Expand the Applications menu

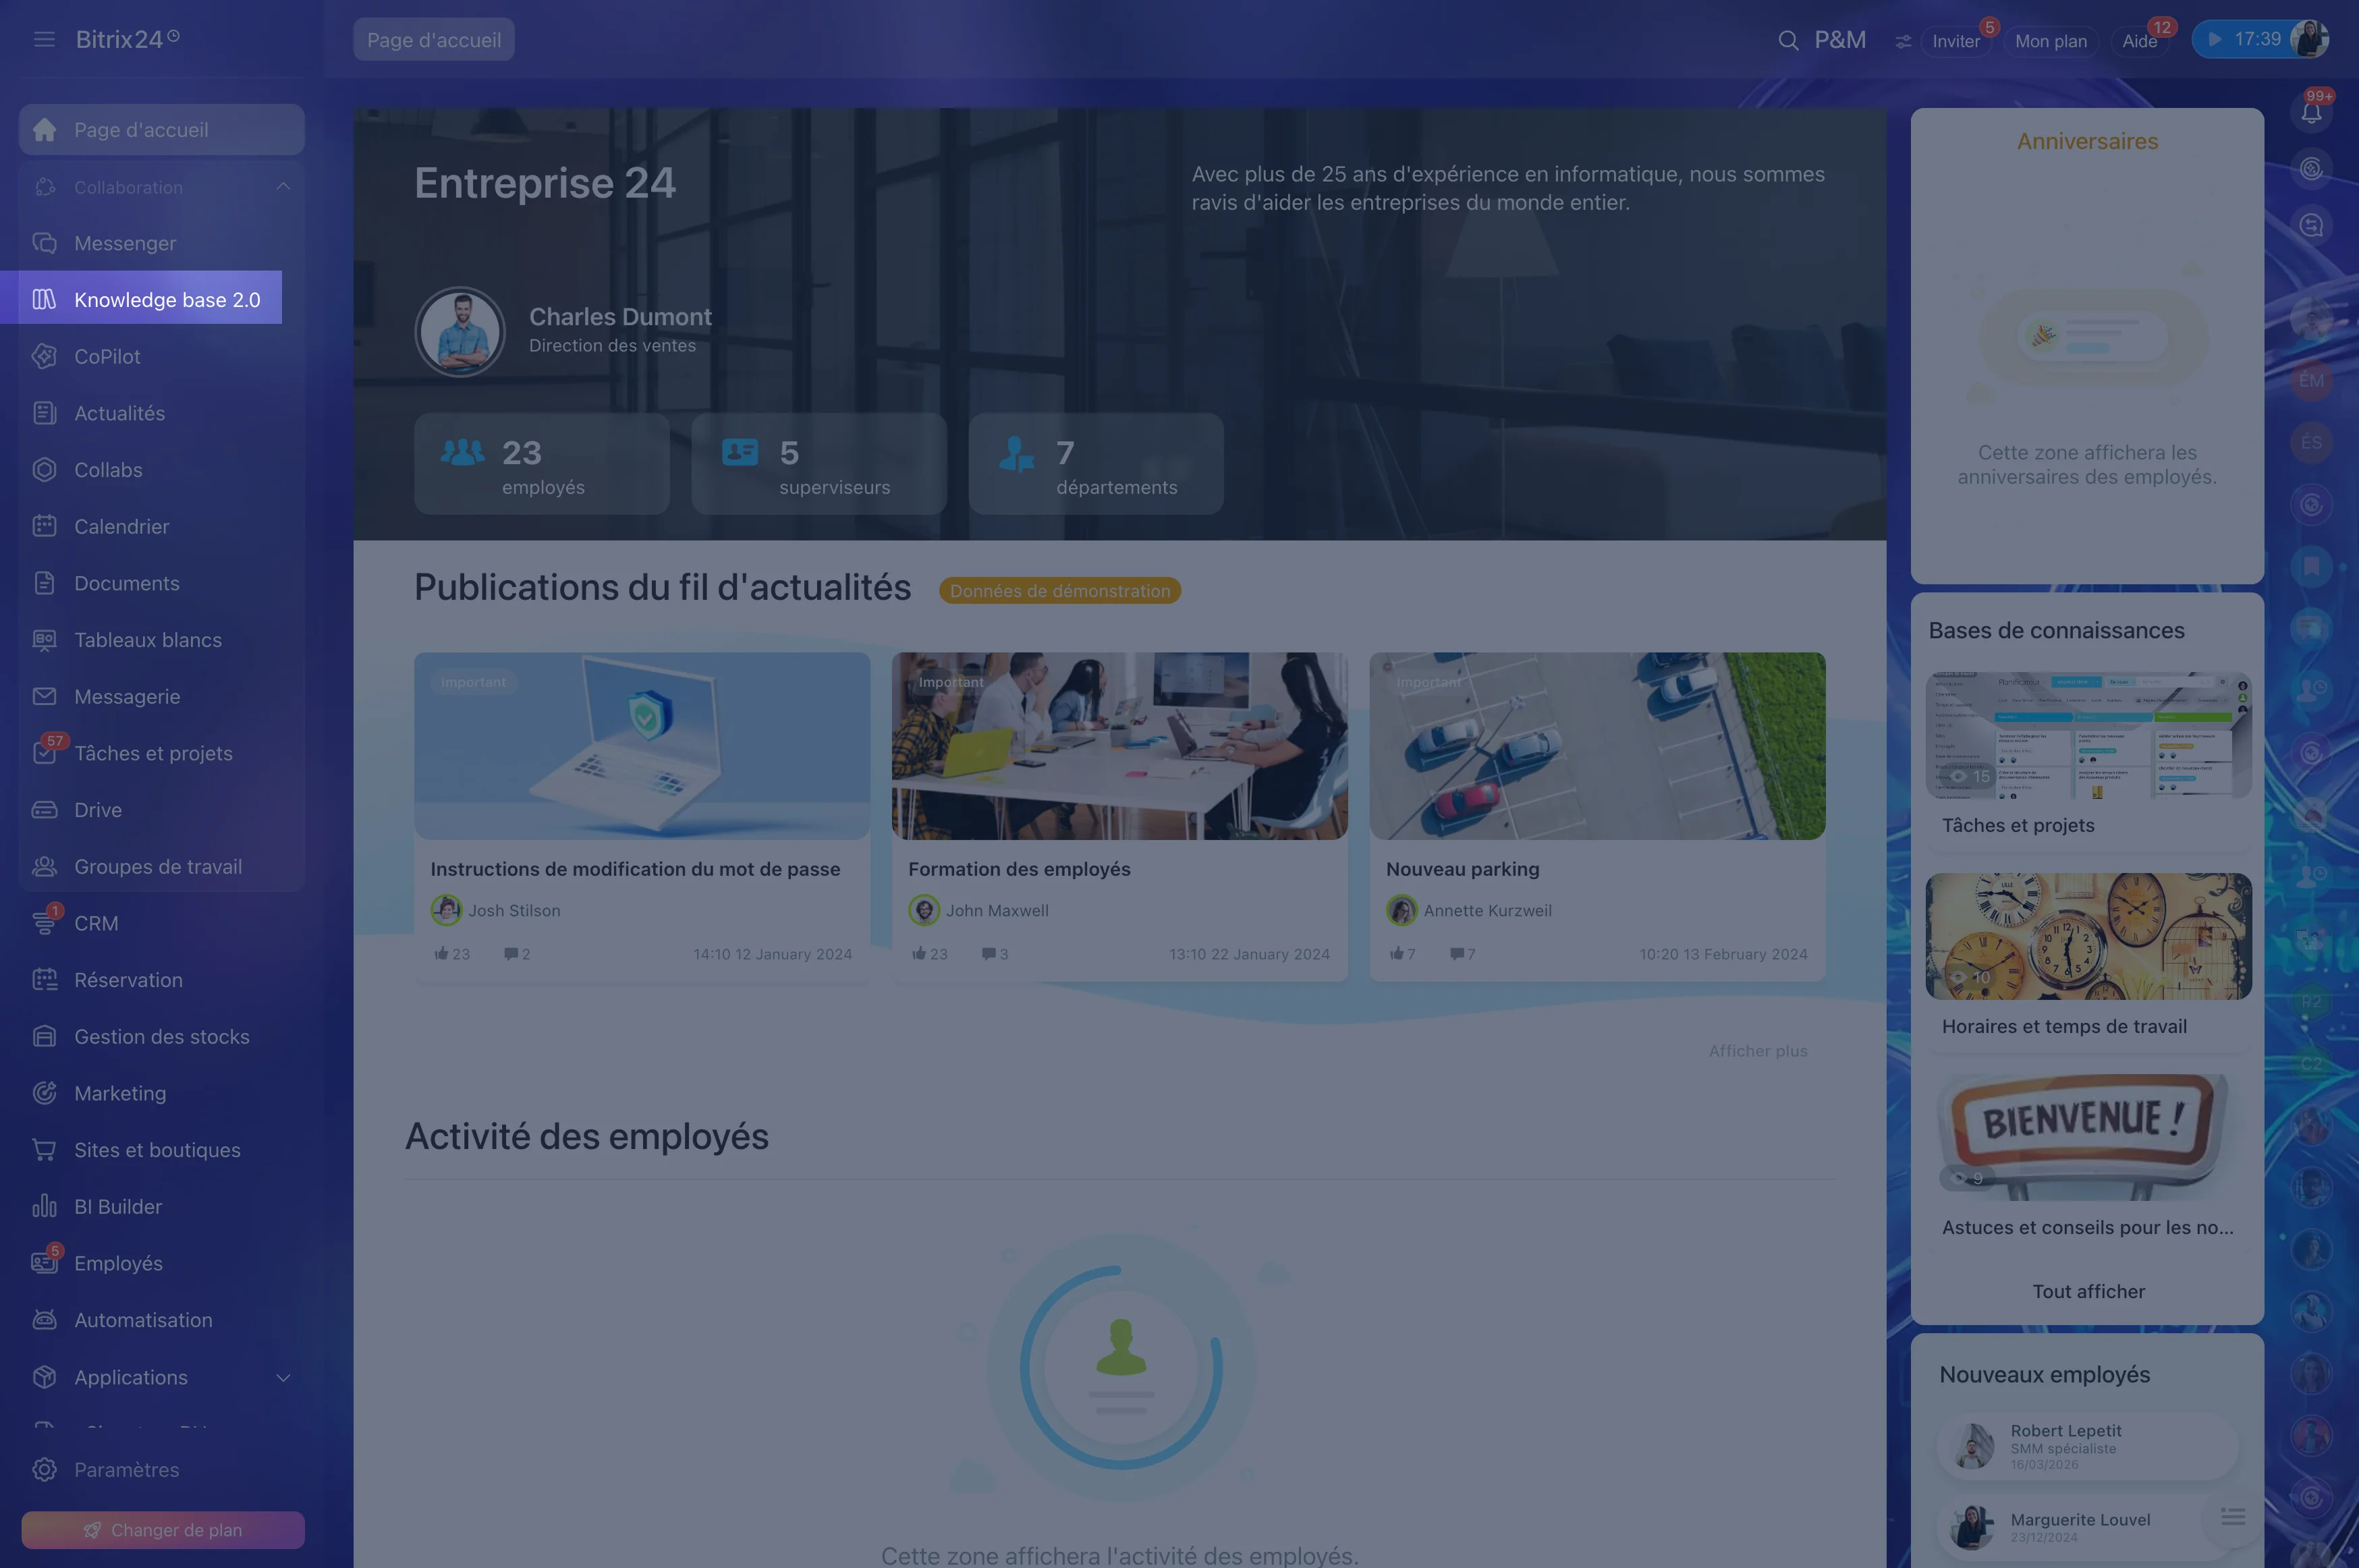pos(283,1377)
